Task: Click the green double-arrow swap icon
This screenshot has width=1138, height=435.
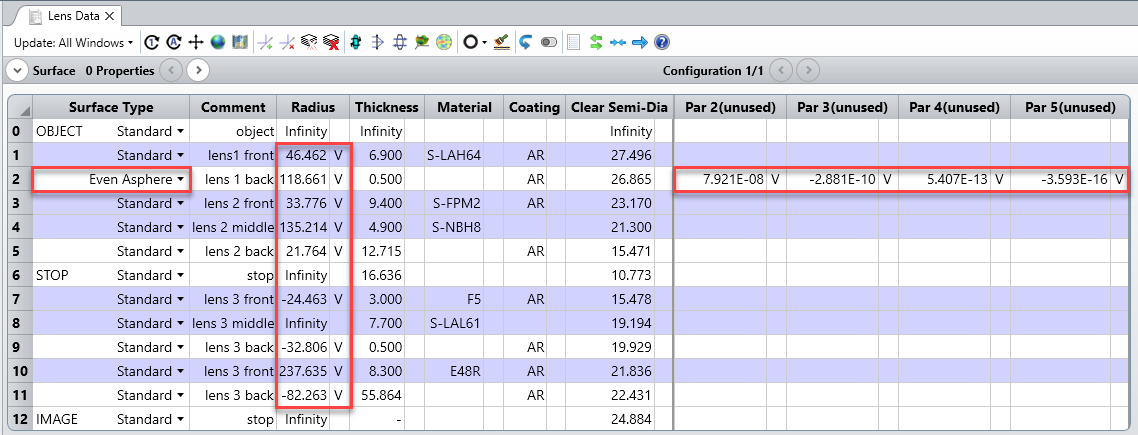Action: [x=596, y=43]
